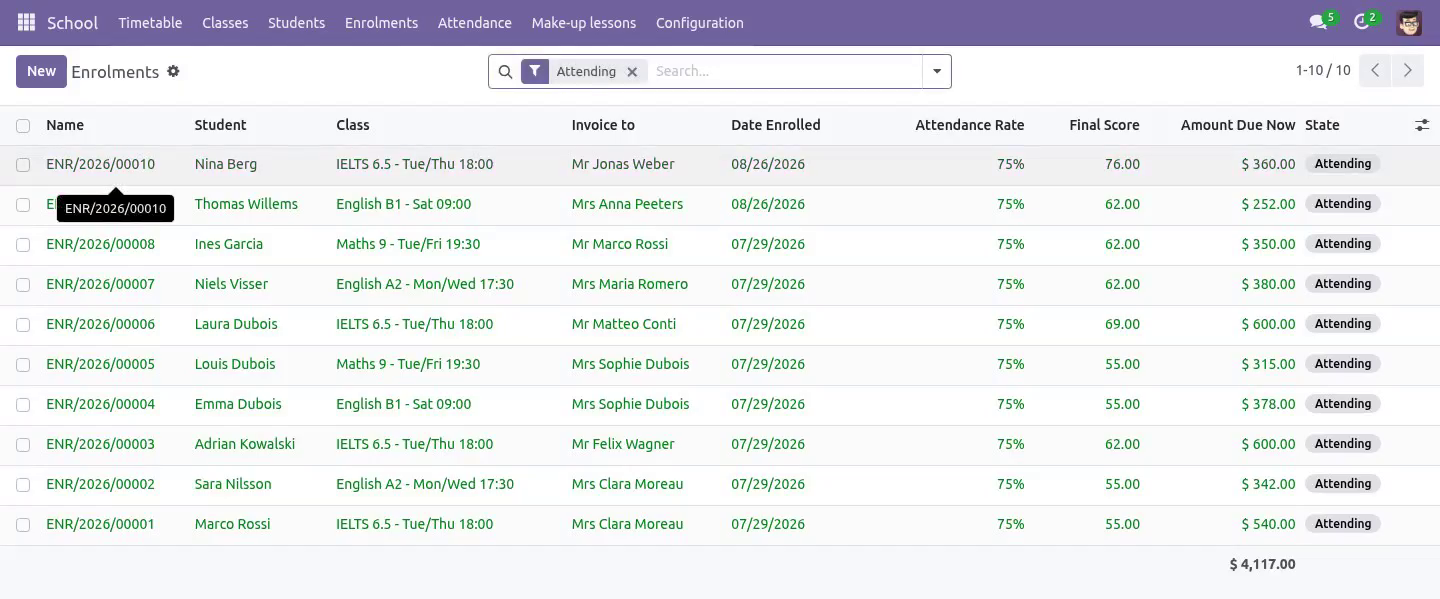Click class Maths 9 - Tue/Fri 19:30 for Louis Dubois

point(408,364)
